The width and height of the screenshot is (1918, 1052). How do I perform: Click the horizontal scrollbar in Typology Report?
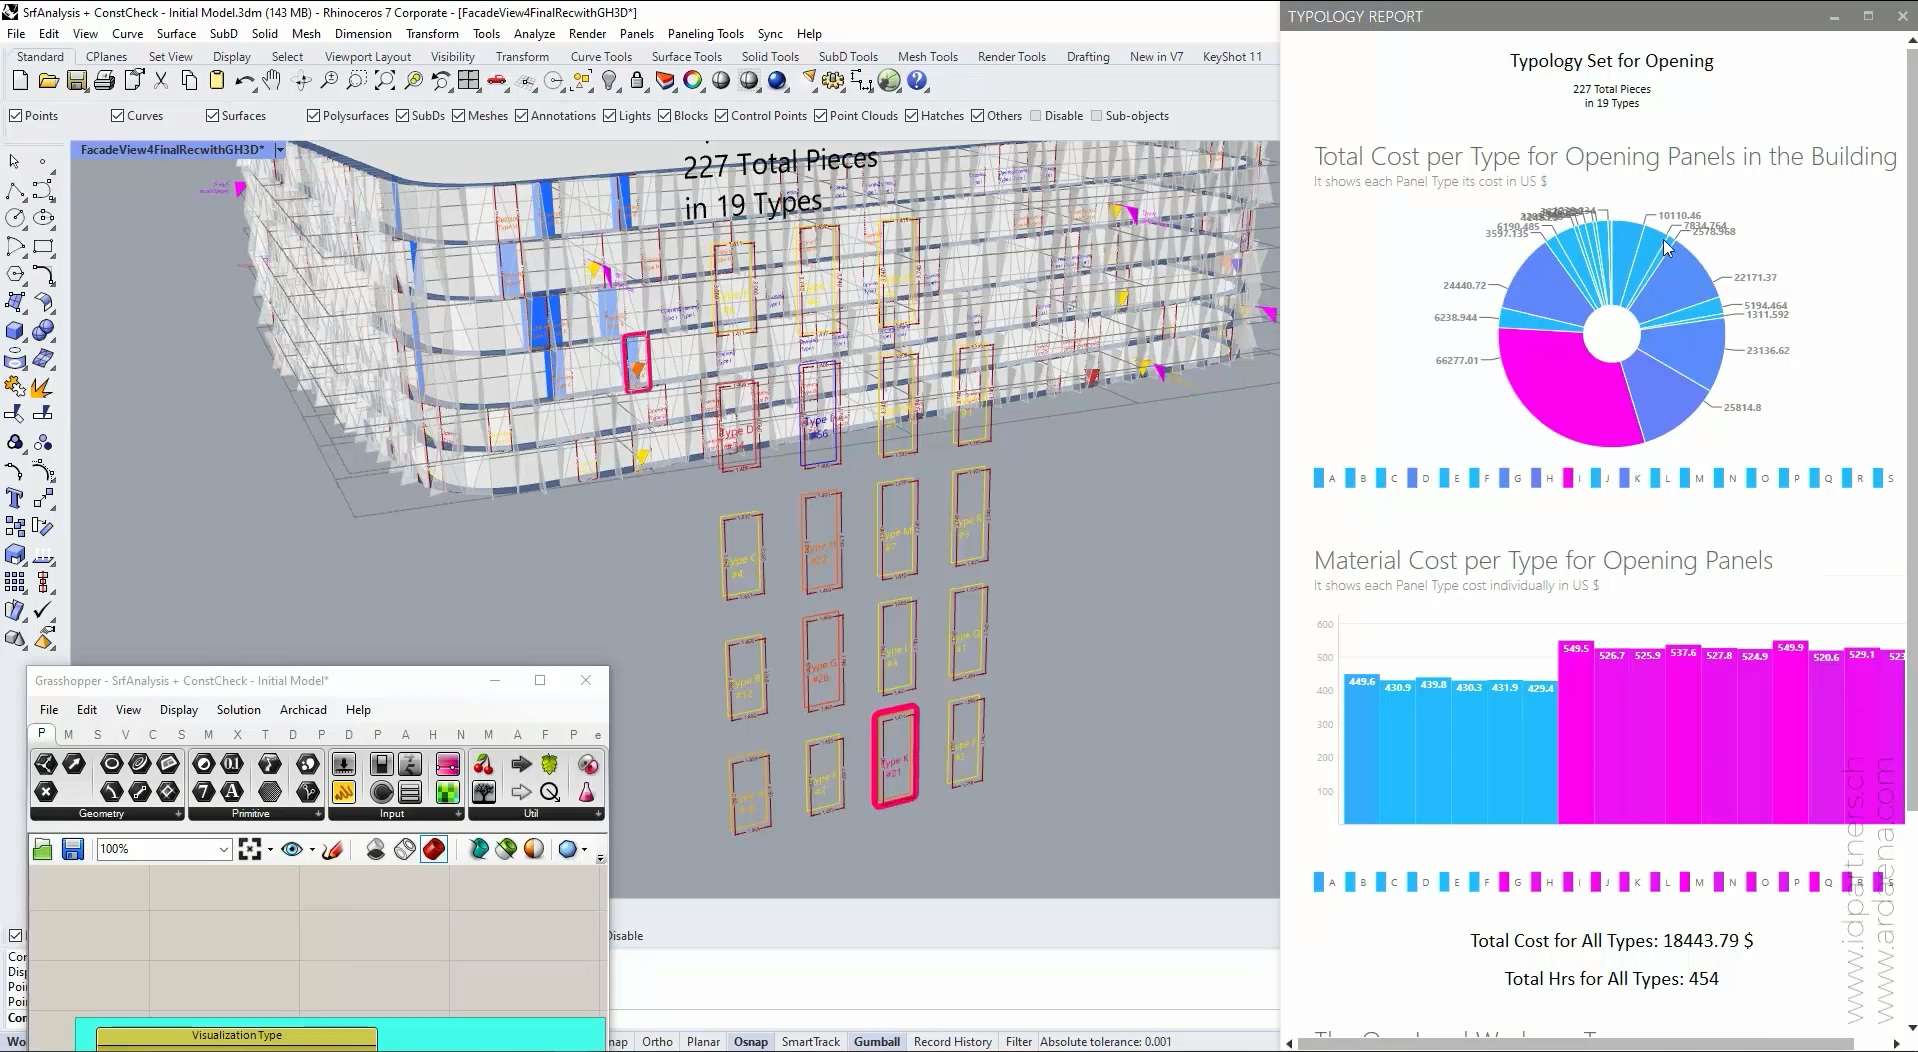click(x=1575, y=1044)
